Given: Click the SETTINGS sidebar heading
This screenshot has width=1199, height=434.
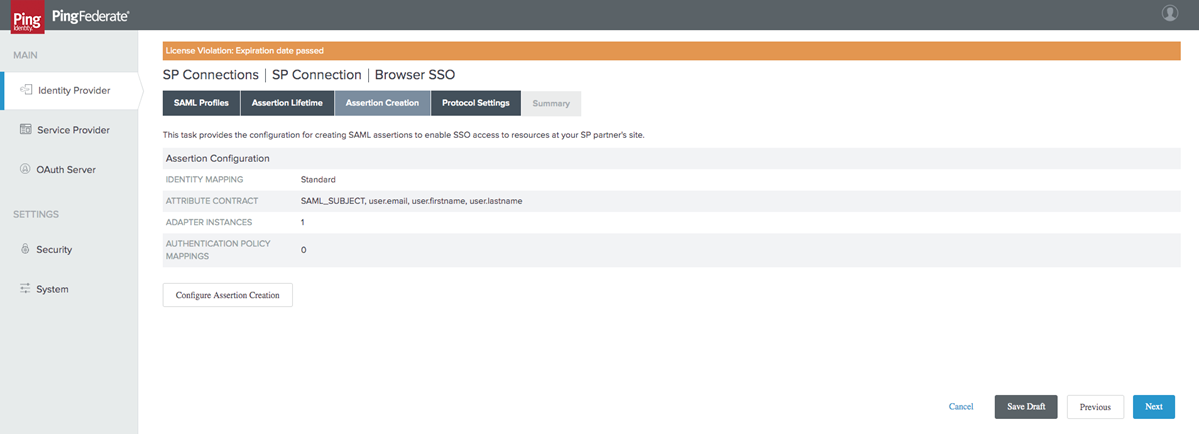Looking at the screenshot, I should [x=36, y=214].
